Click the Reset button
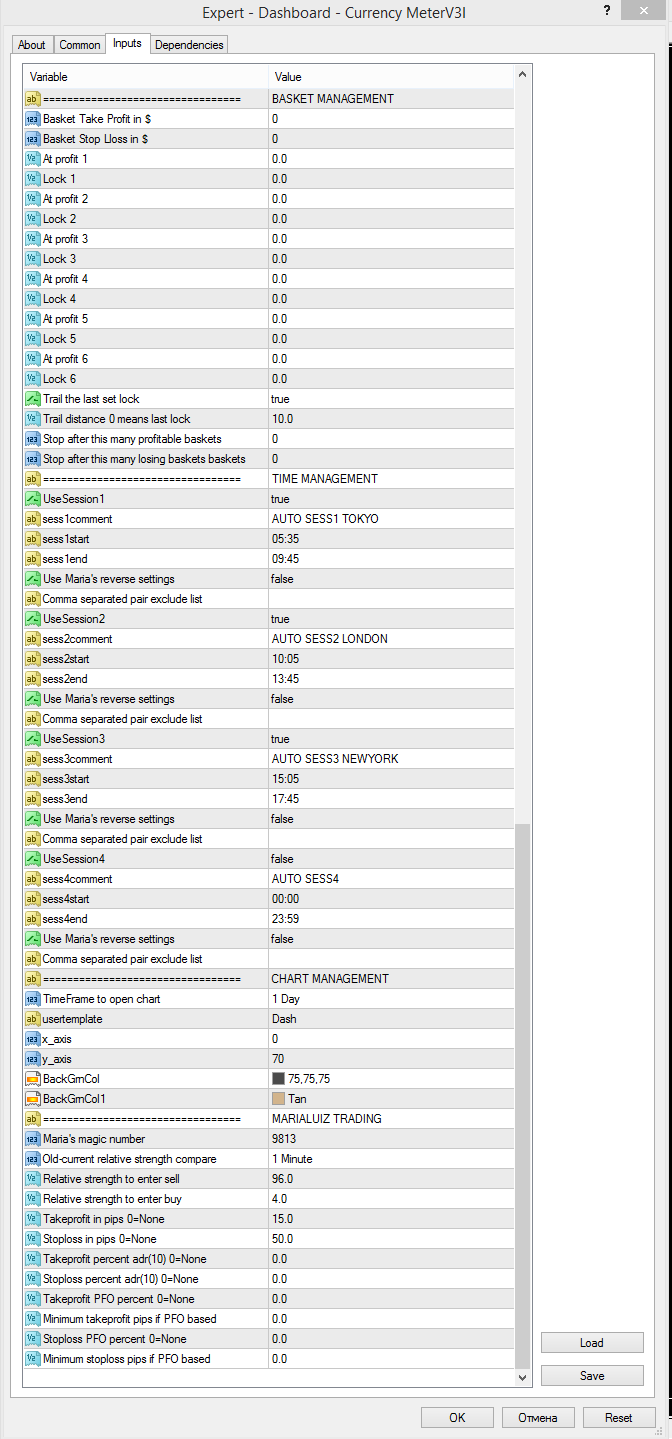The image size is (672, 1439). [x=619, y=1417]
